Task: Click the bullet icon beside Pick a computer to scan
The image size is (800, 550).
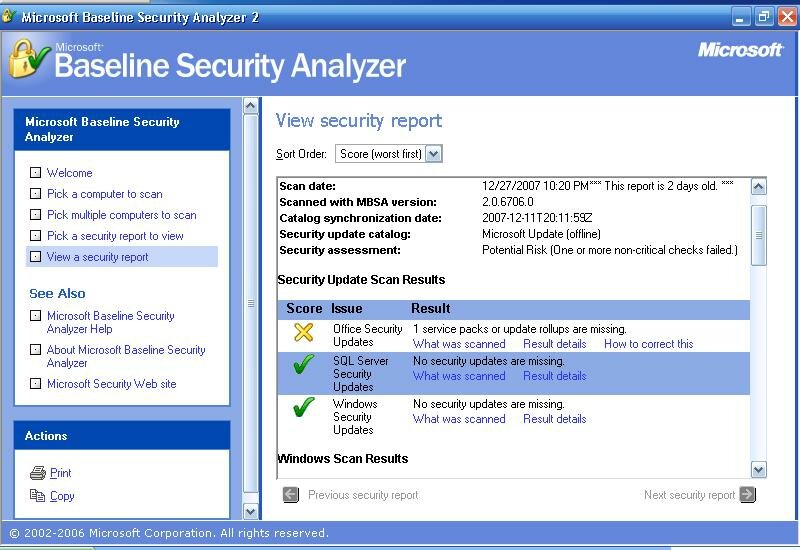Action: [35, 193]
